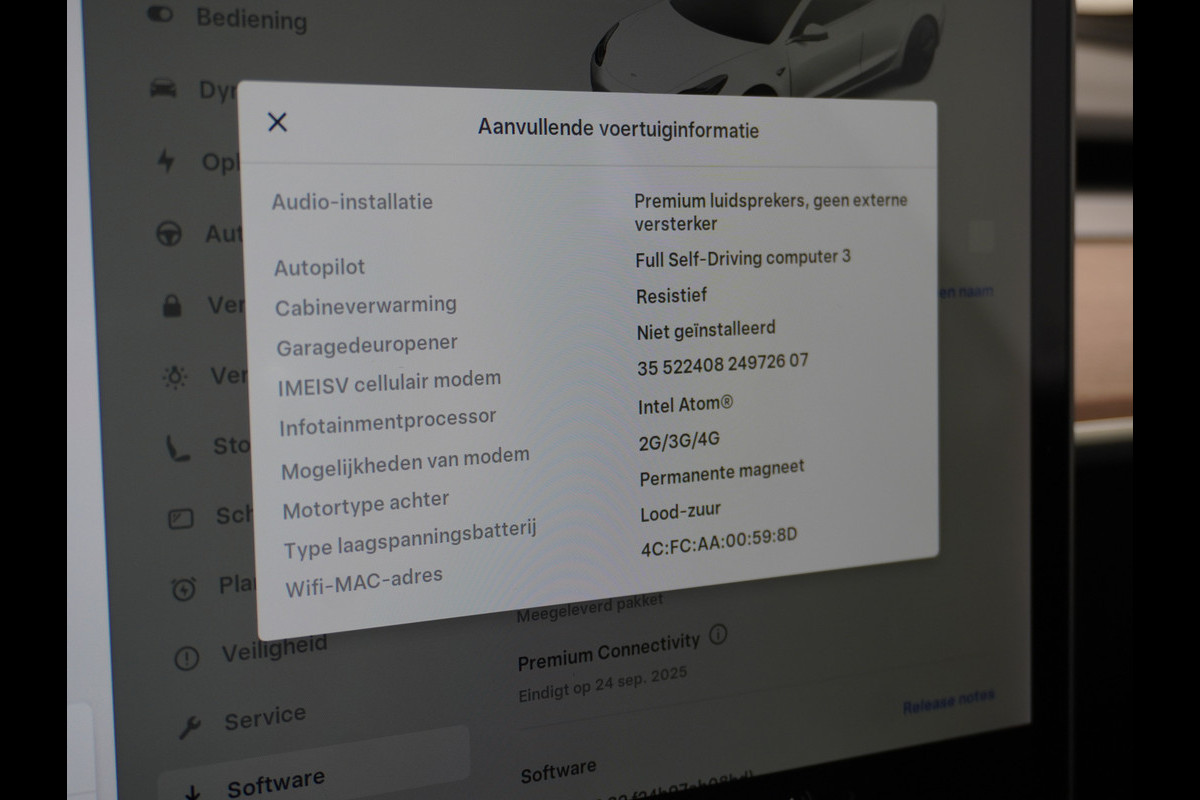
Task: Open the Veiligheid menu item
Action: (274, 651)
